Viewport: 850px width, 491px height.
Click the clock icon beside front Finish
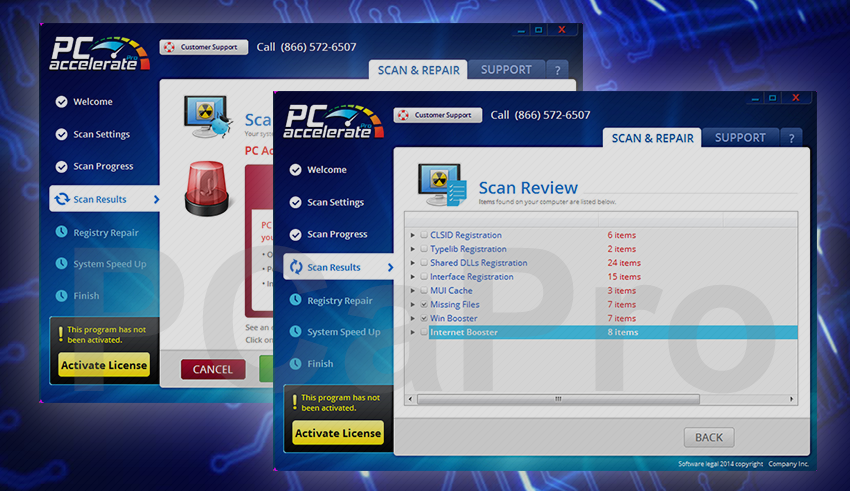tap(295, 363)
